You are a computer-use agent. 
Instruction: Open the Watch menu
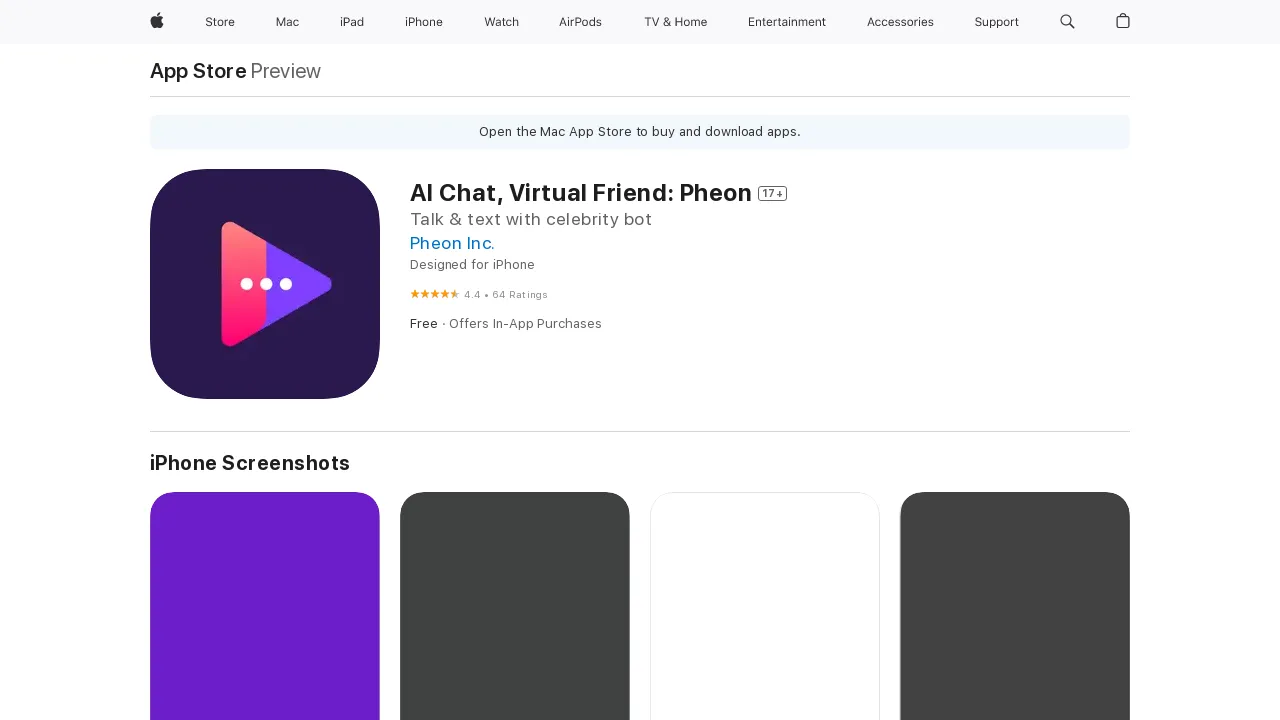pos(501,22)
